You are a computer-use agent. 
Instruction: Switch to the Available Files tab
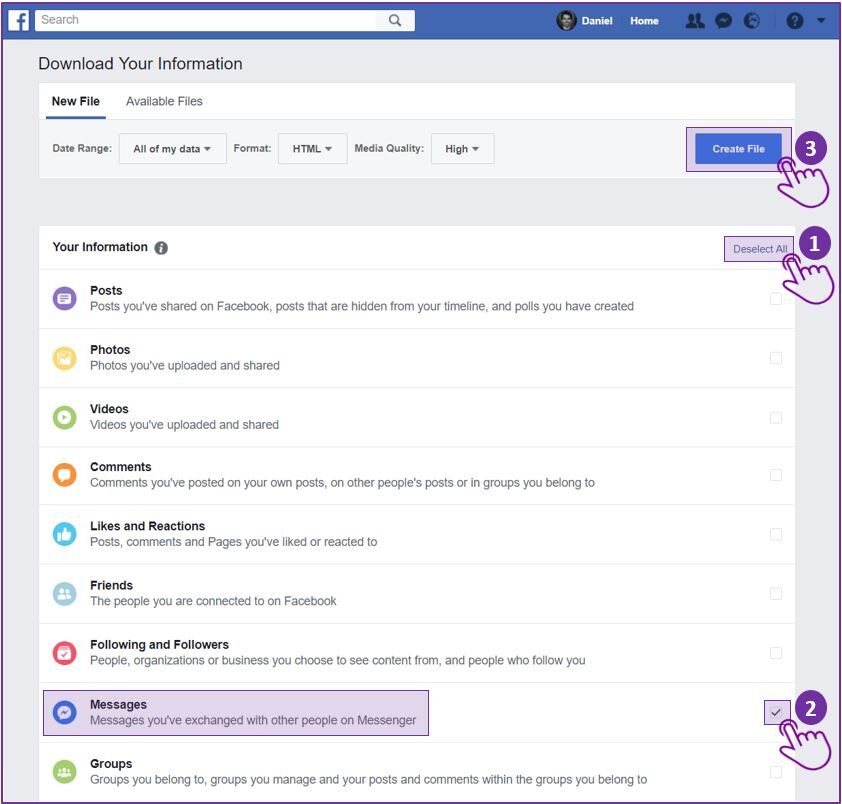164,101
